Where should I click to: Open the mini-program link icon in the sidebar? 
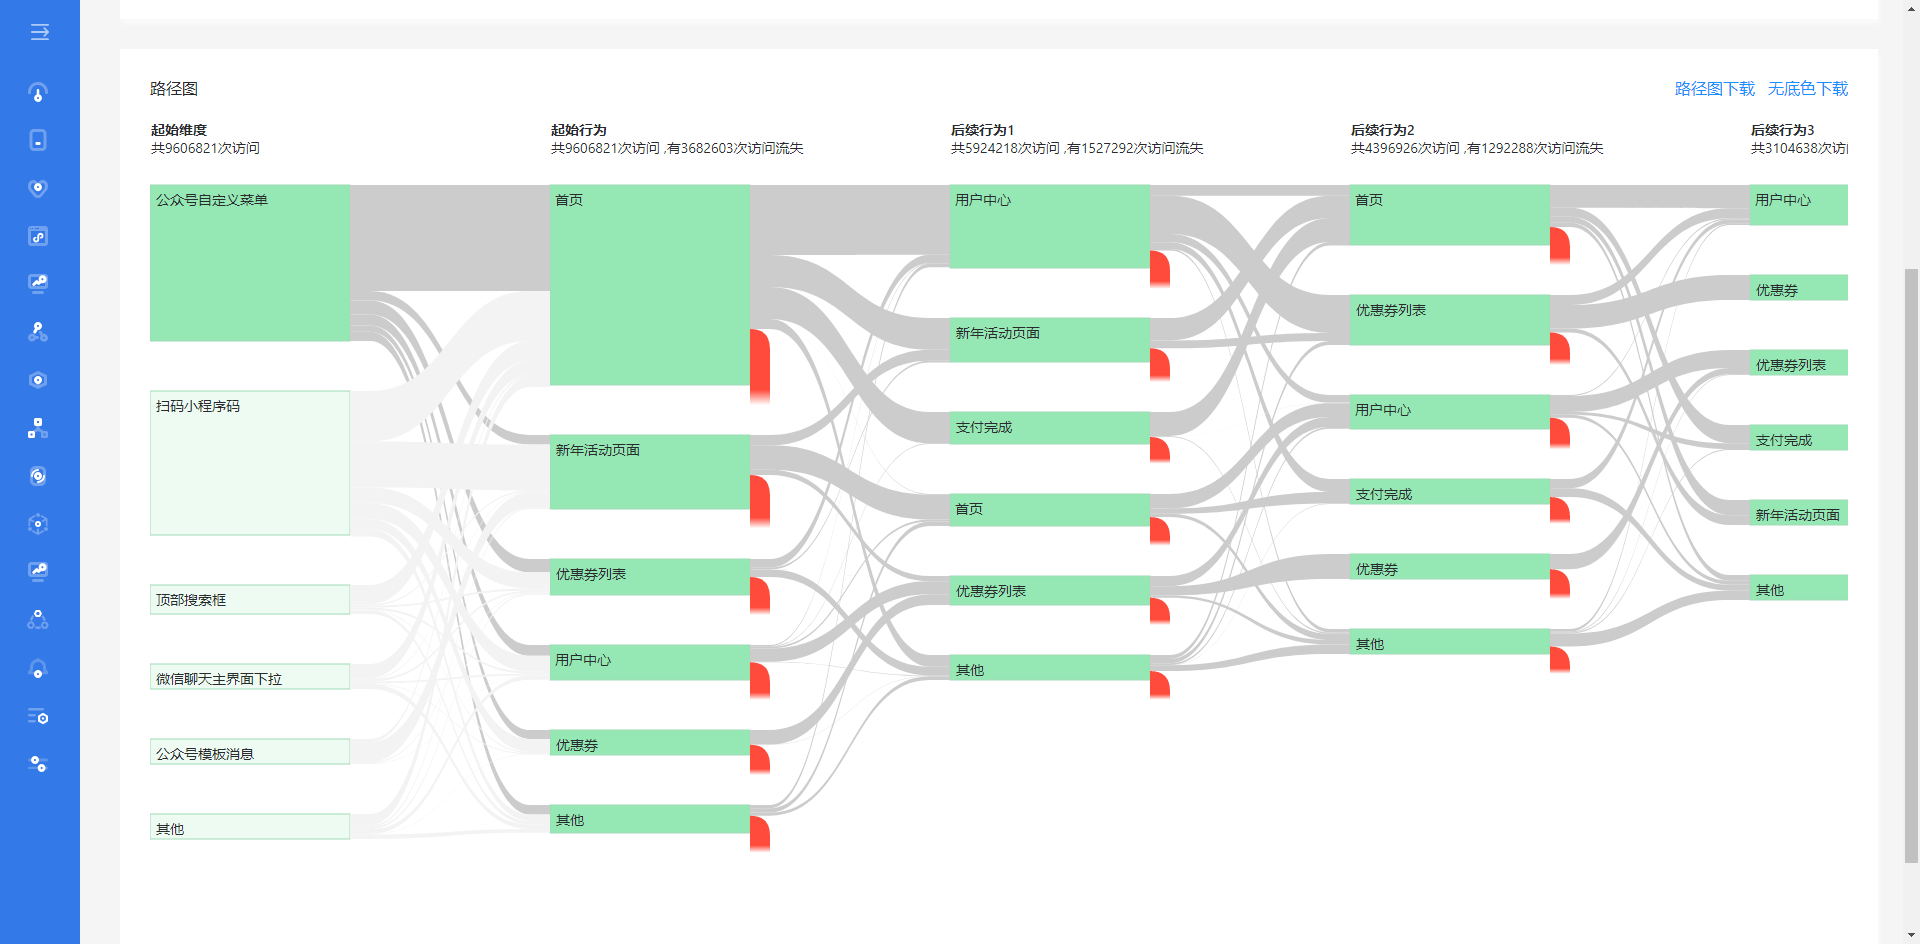[x=38, y=236]
